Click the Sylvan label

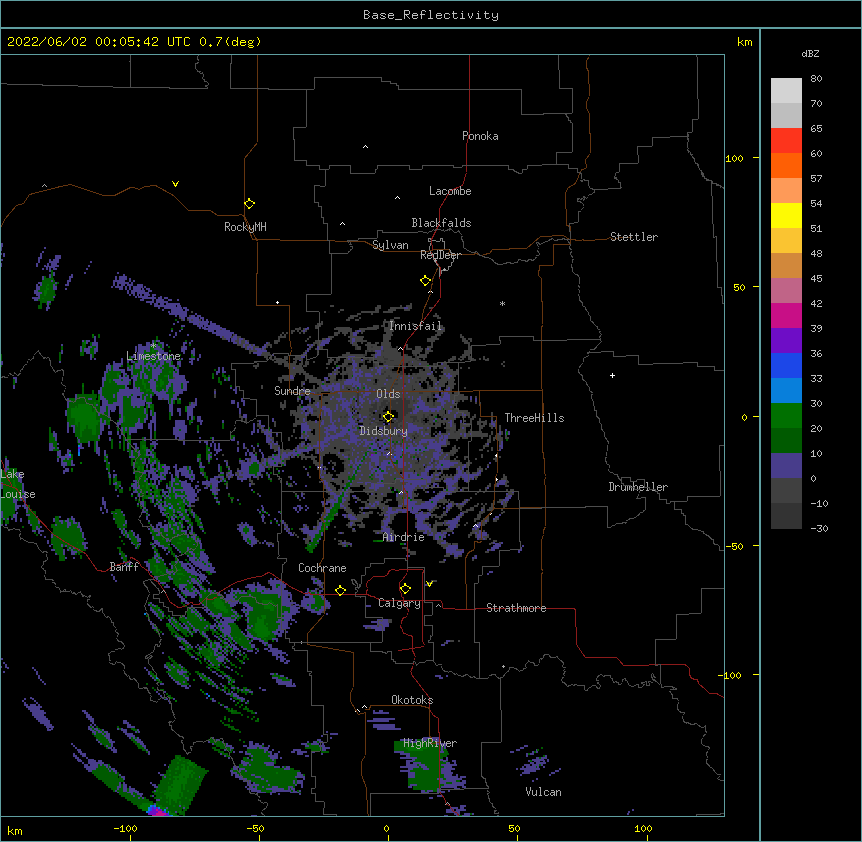click(x=390, y=245)
